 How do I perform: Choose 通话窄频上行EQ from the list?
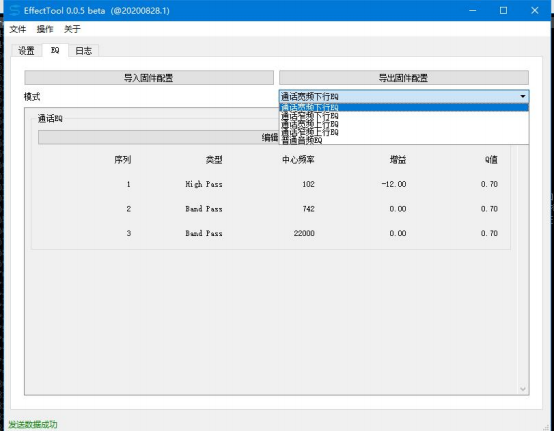coord(403,132)
